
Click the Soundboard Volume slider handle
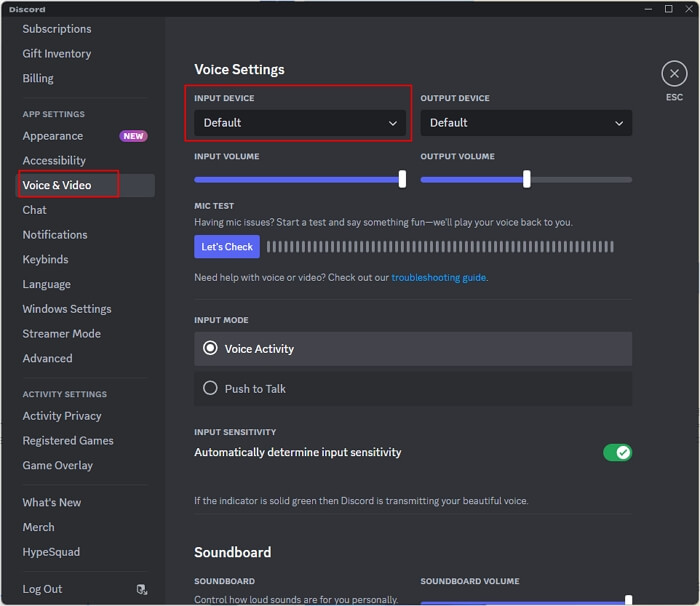pyautogui.click(x=628, y=600)
